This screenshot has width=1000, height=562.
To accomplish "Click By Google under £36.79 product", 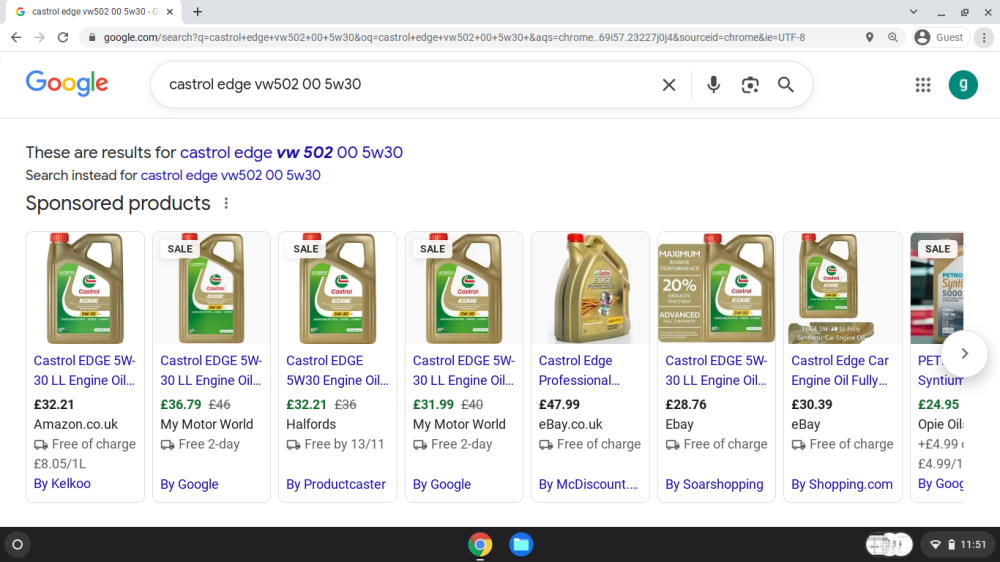I will pyautogui.click(x=189, y=484).
